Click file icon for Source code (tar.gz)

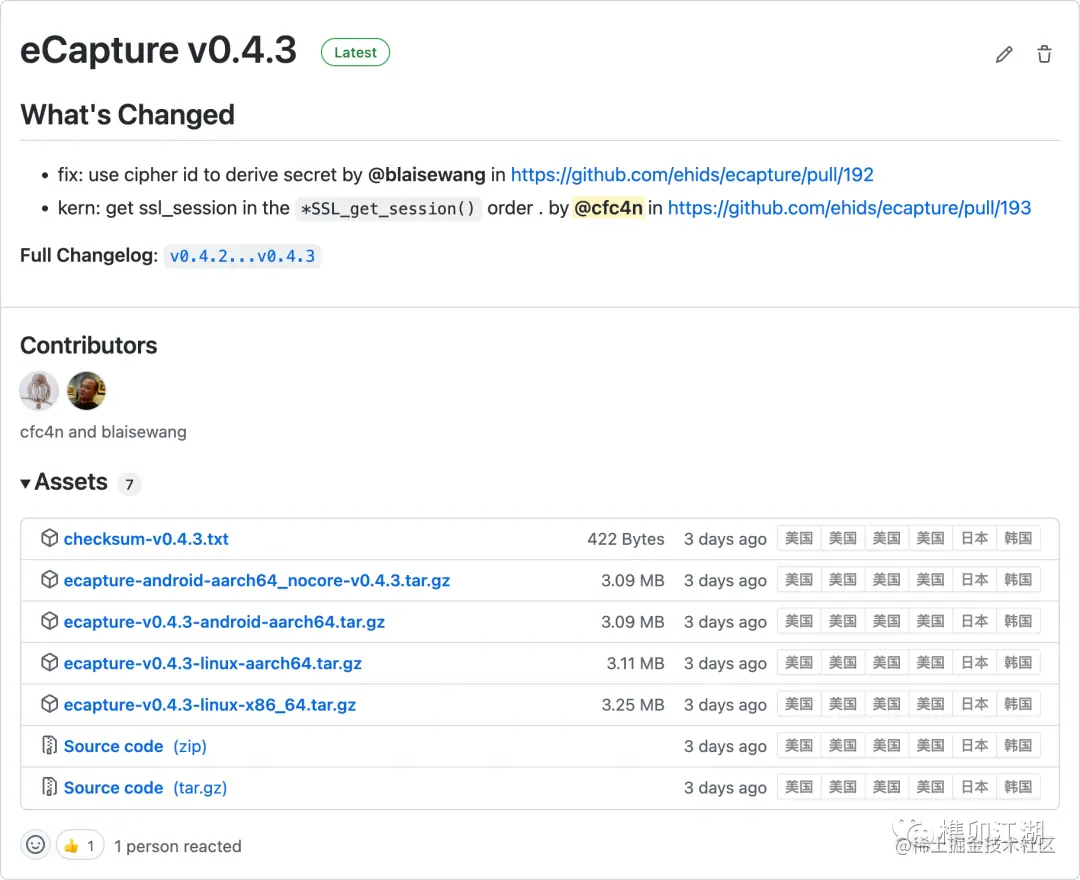click(49, 787)
